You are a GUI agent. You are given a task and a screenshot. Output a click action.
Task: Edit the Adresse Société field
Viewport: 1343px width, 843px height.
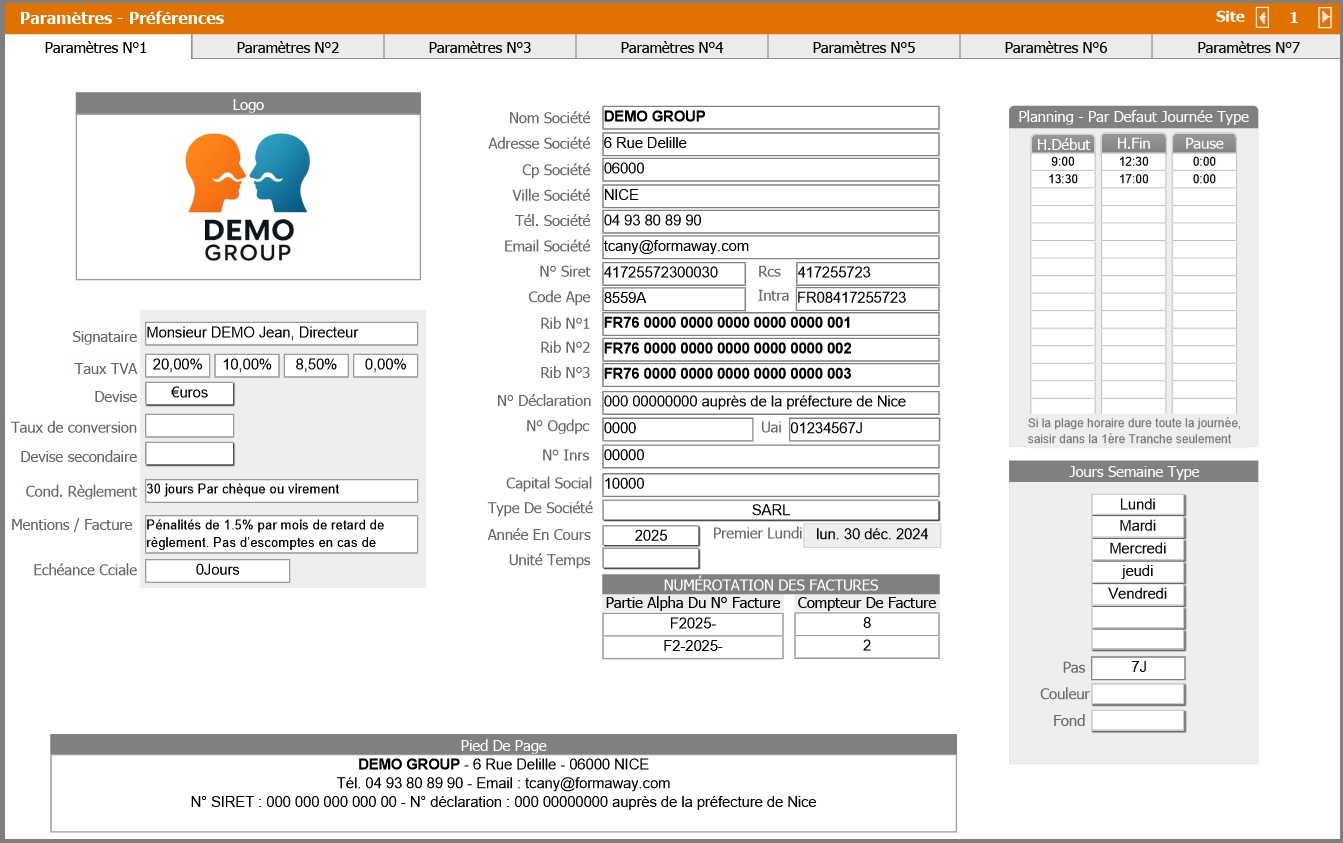(771, 144)
